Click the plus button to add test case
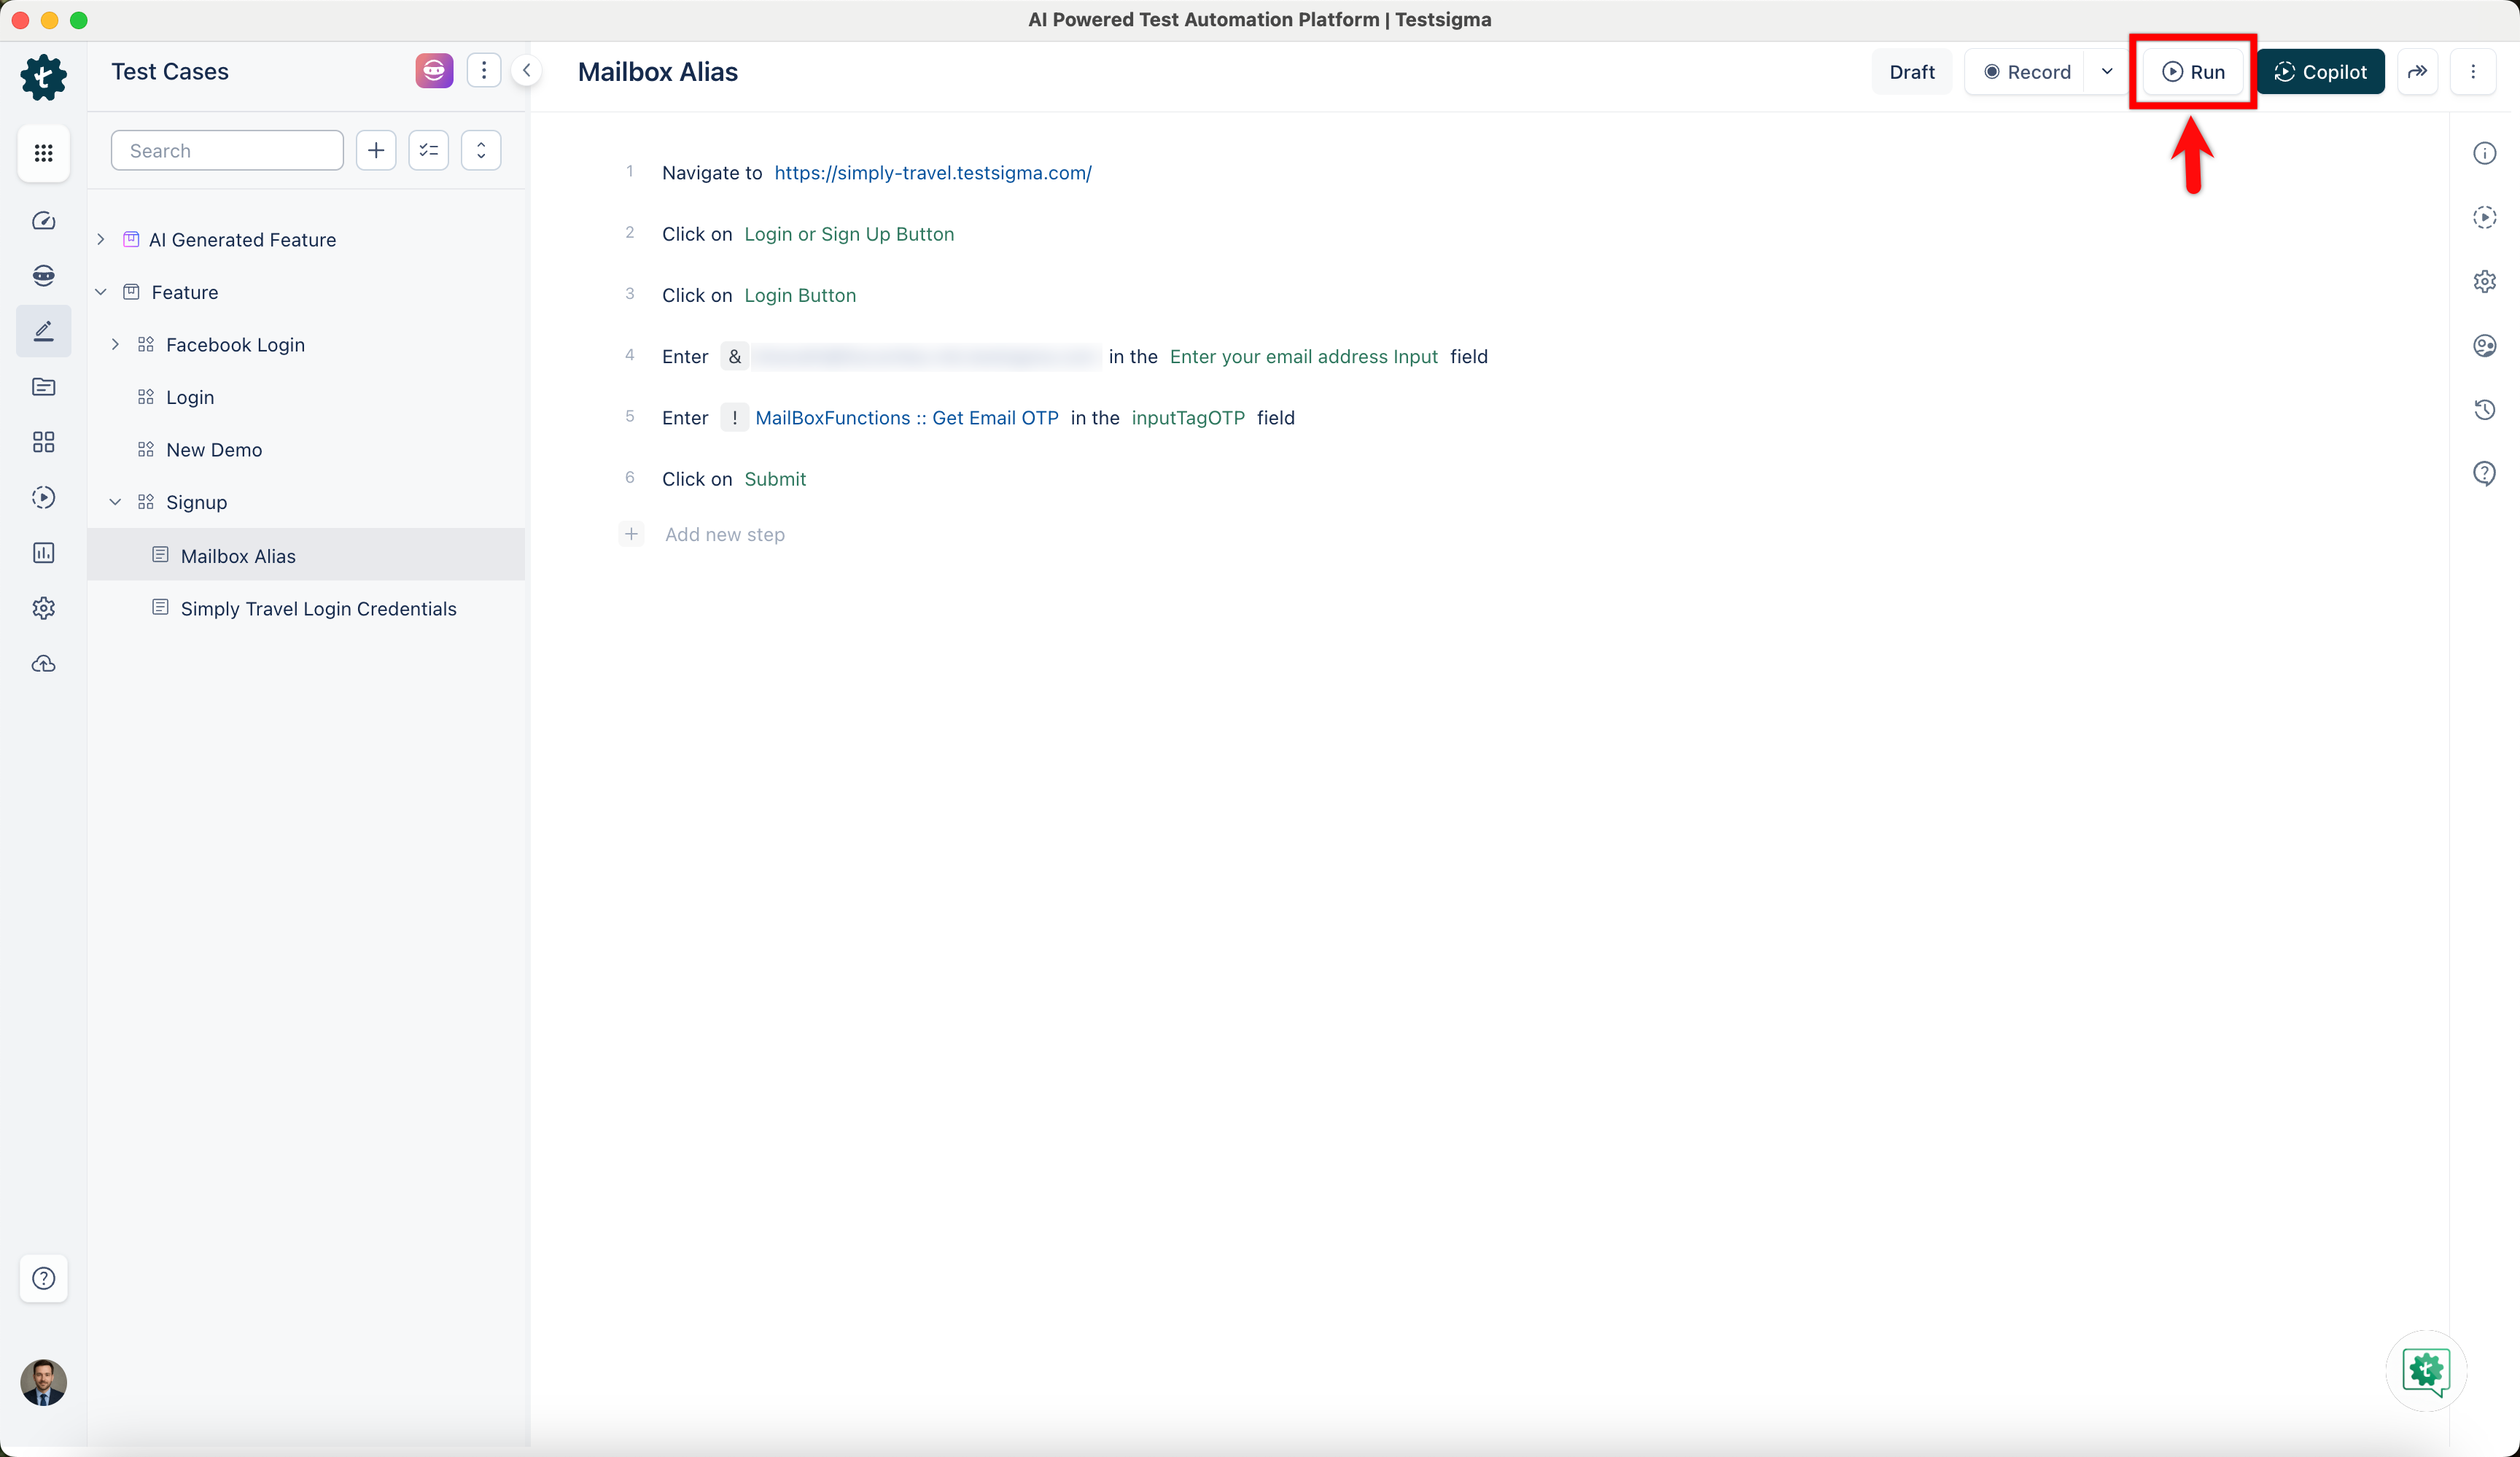 [x=376, y=150]
